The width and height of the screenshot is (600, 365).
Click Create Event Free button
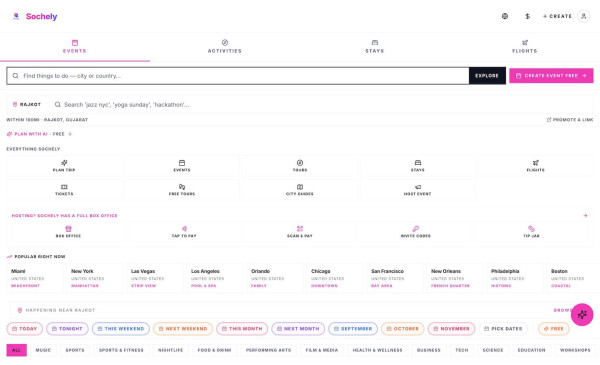coord(551,76)
